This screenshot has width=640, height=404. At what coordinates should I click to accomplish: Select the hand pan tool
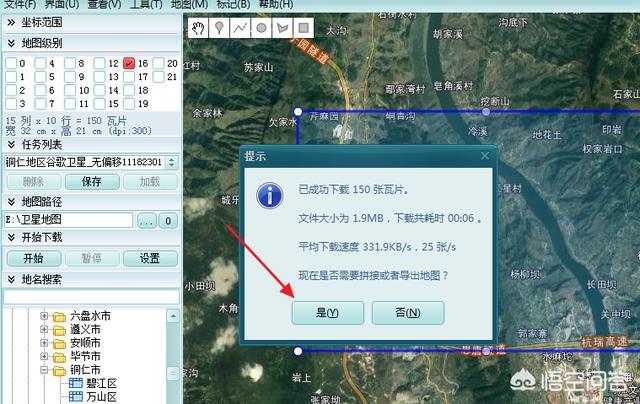198,27
